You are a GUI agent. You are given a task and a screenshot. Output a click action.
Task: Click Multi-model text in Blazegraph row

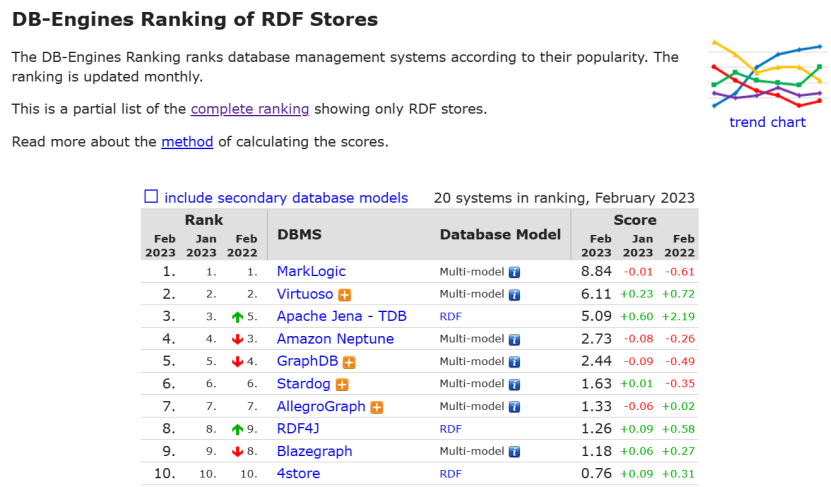click(472, 451)
